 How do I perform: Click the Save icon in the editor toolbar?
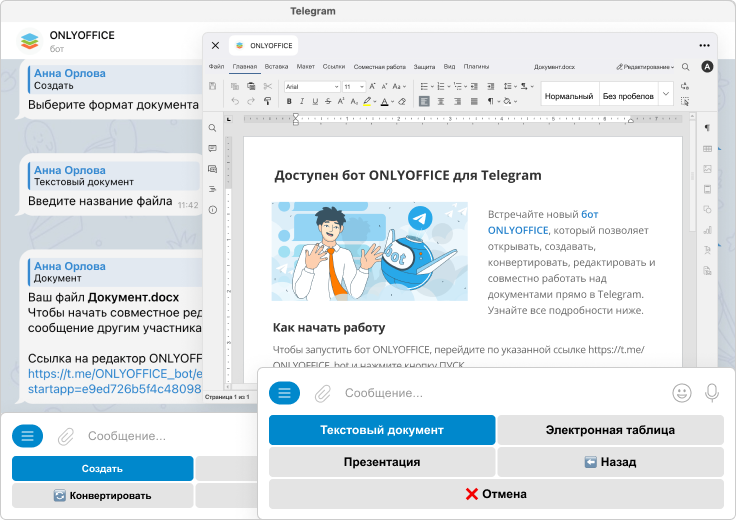(213, 86)
